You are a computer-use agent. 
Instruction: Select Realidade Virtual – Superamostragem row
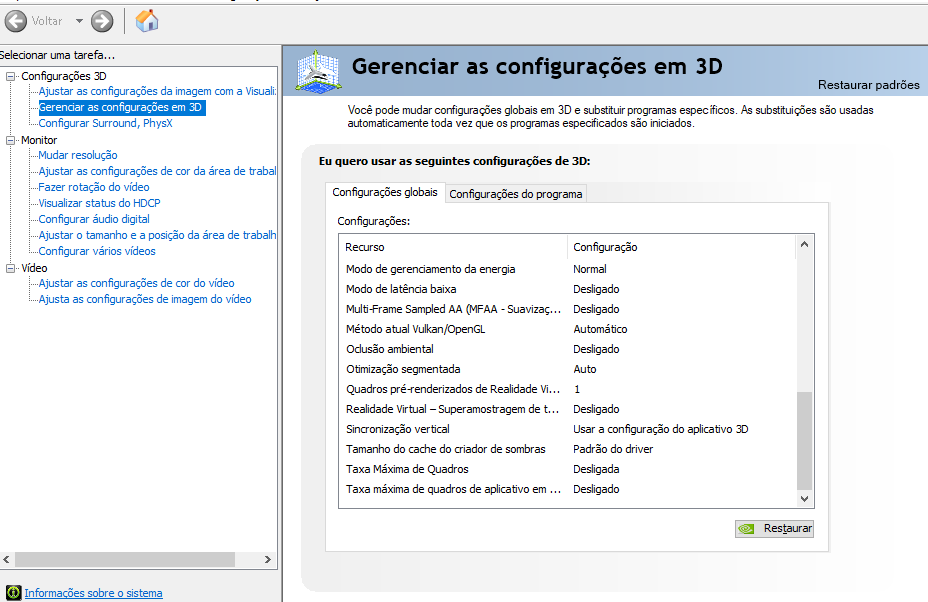567,410
